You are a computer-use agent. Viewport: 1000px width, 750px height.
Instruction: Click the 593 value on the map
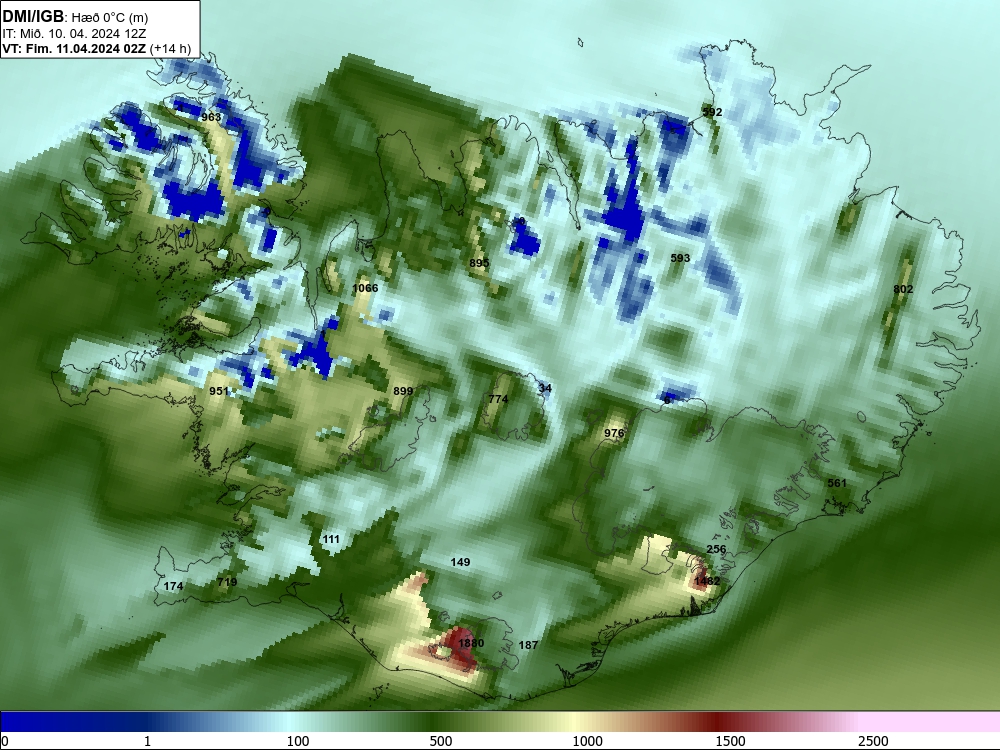click(680, 258)
